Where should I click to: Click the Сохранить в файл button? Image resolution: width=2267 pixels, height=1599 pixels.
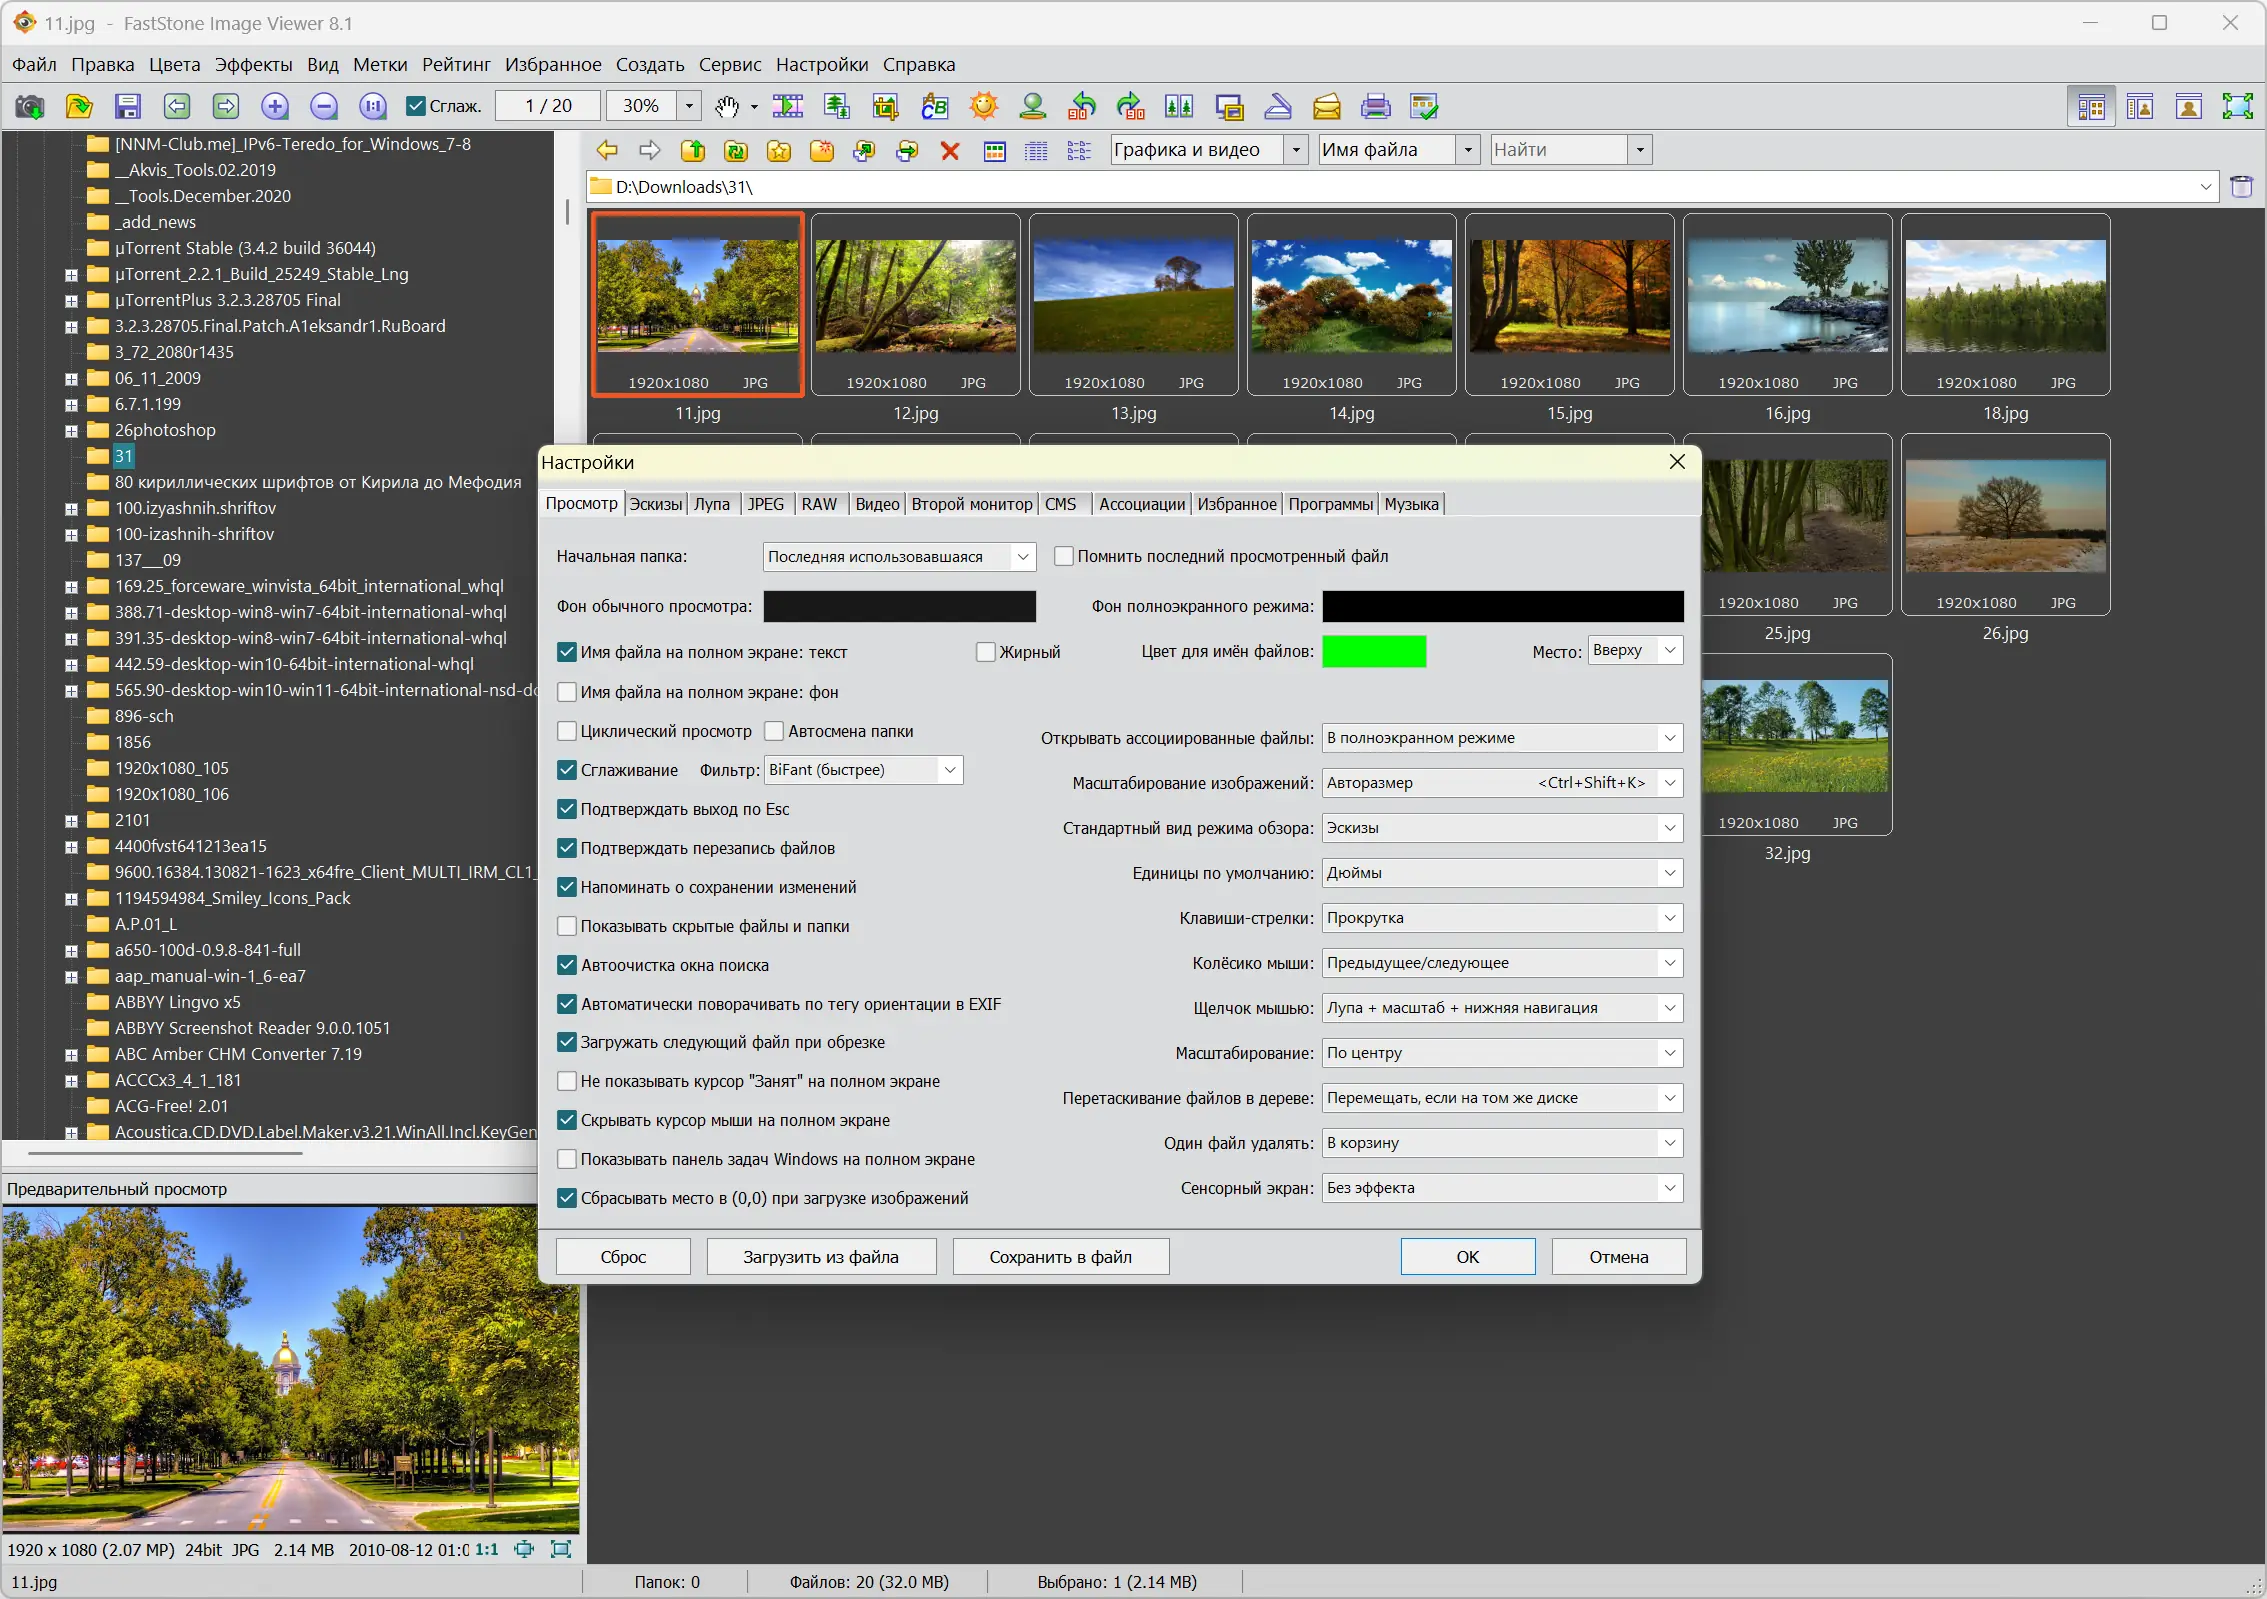pos(1059,1257)
